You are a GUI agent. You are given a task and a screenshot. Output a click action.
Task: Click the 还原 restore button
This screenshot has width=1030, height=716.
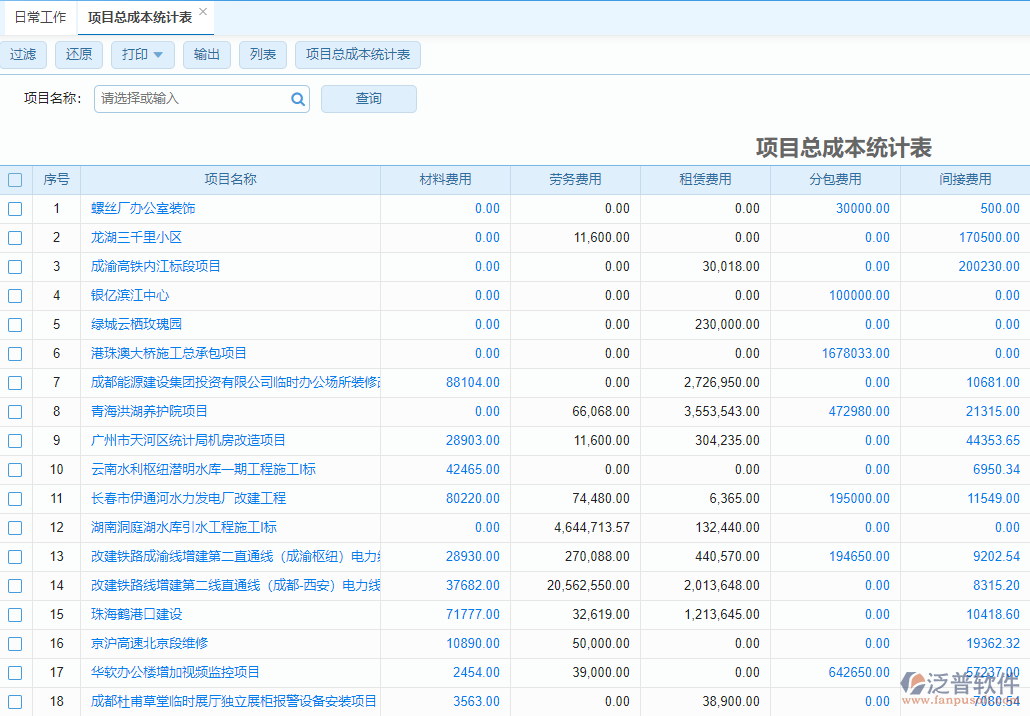[78, 55]
